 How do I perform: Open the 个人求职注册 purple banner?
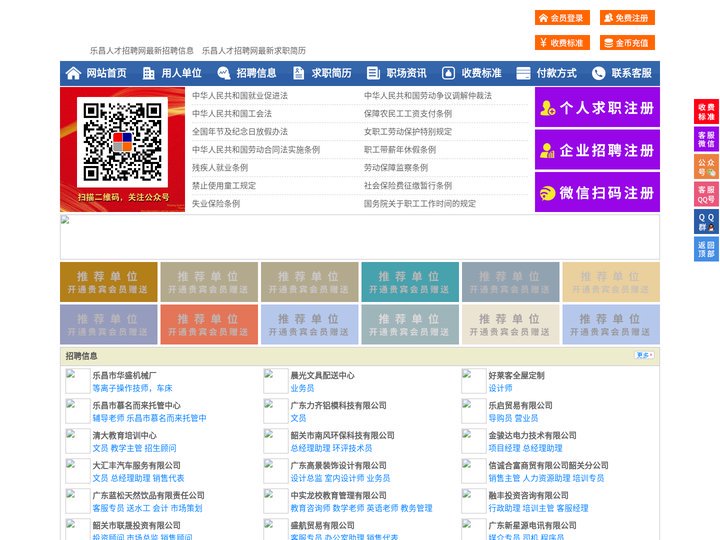point(597,107)
